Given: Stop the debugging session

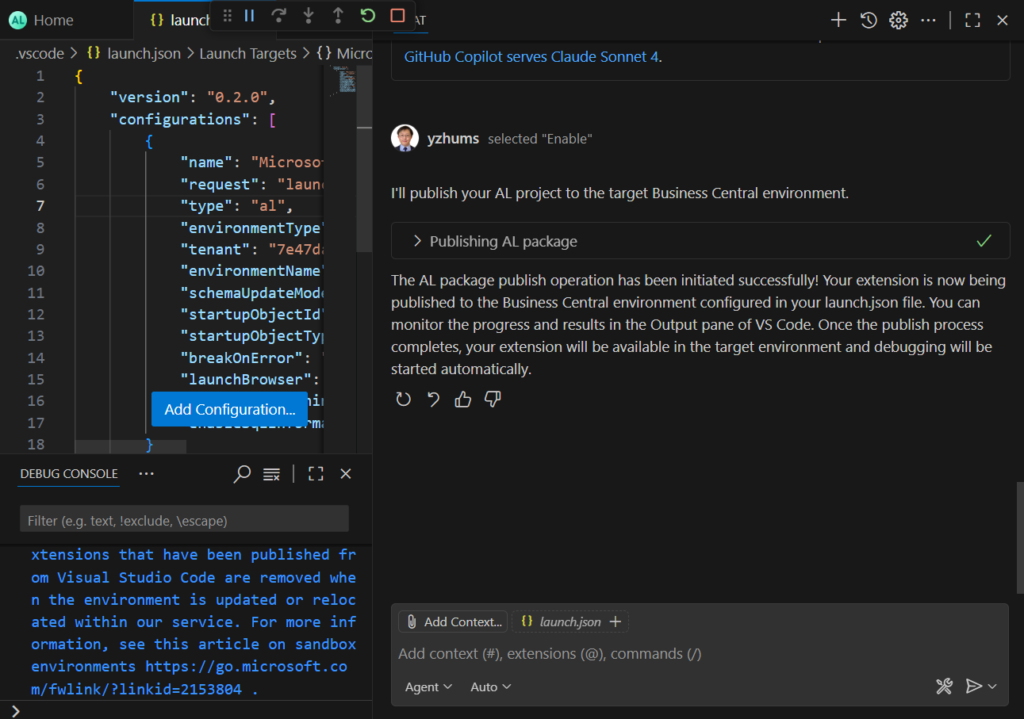Looking at the screenshot, I should [x=397, y=15].
